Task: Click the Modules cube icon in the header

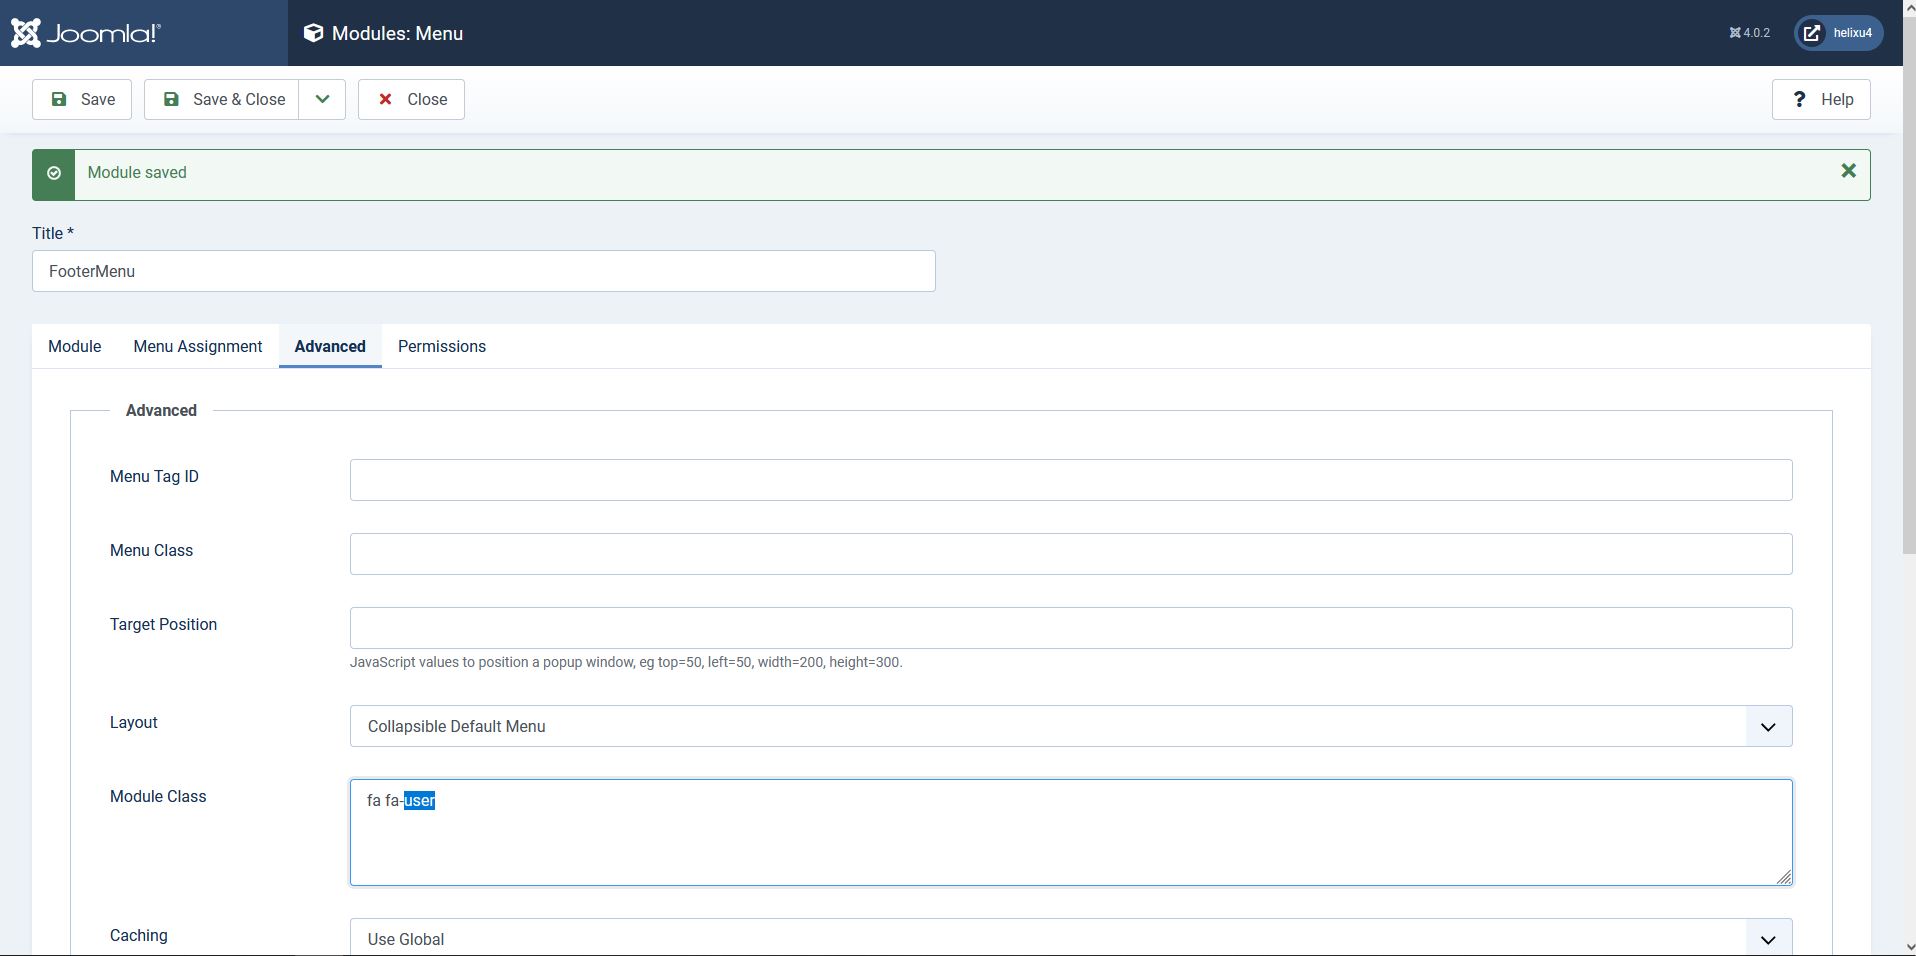Action: pyautogui.click(x=313, y=33)
